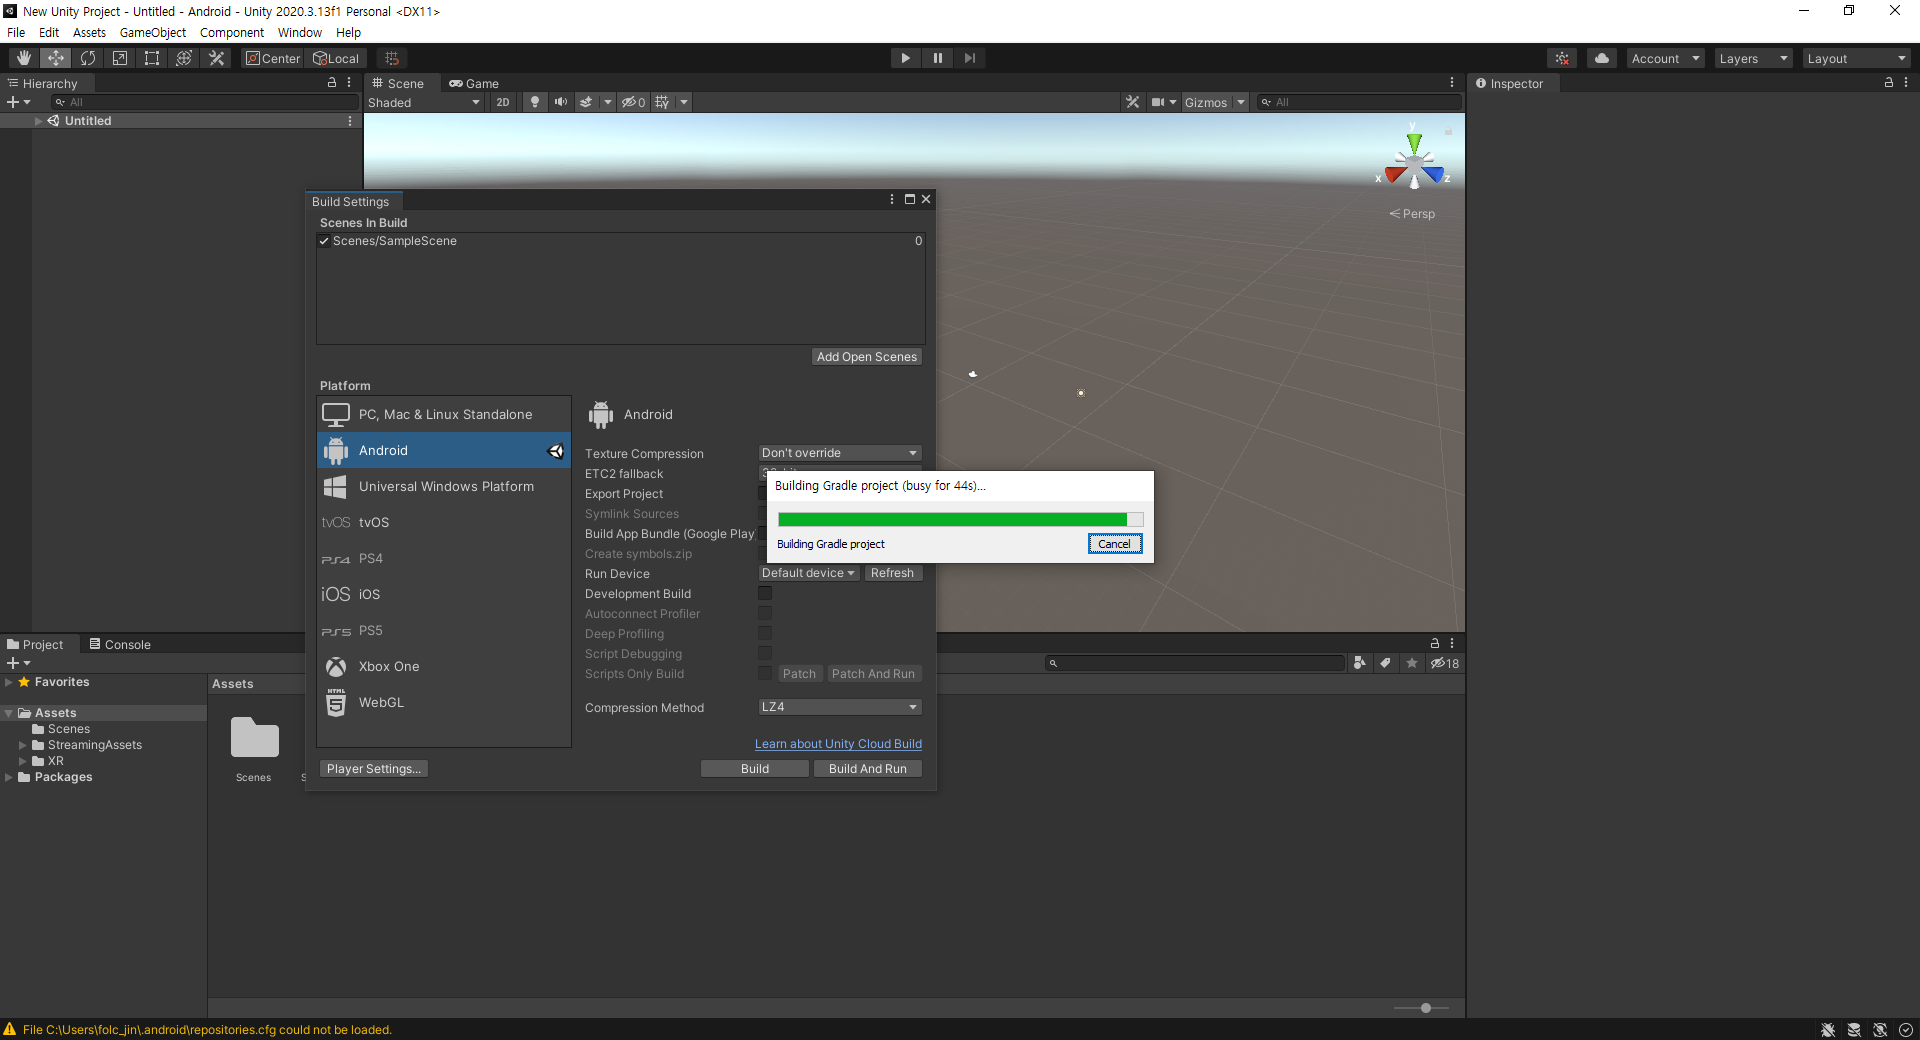This screenshot has width=1920, height=1040.
Task: Search by label in Project panel
Action: (x=1385, y=663)
